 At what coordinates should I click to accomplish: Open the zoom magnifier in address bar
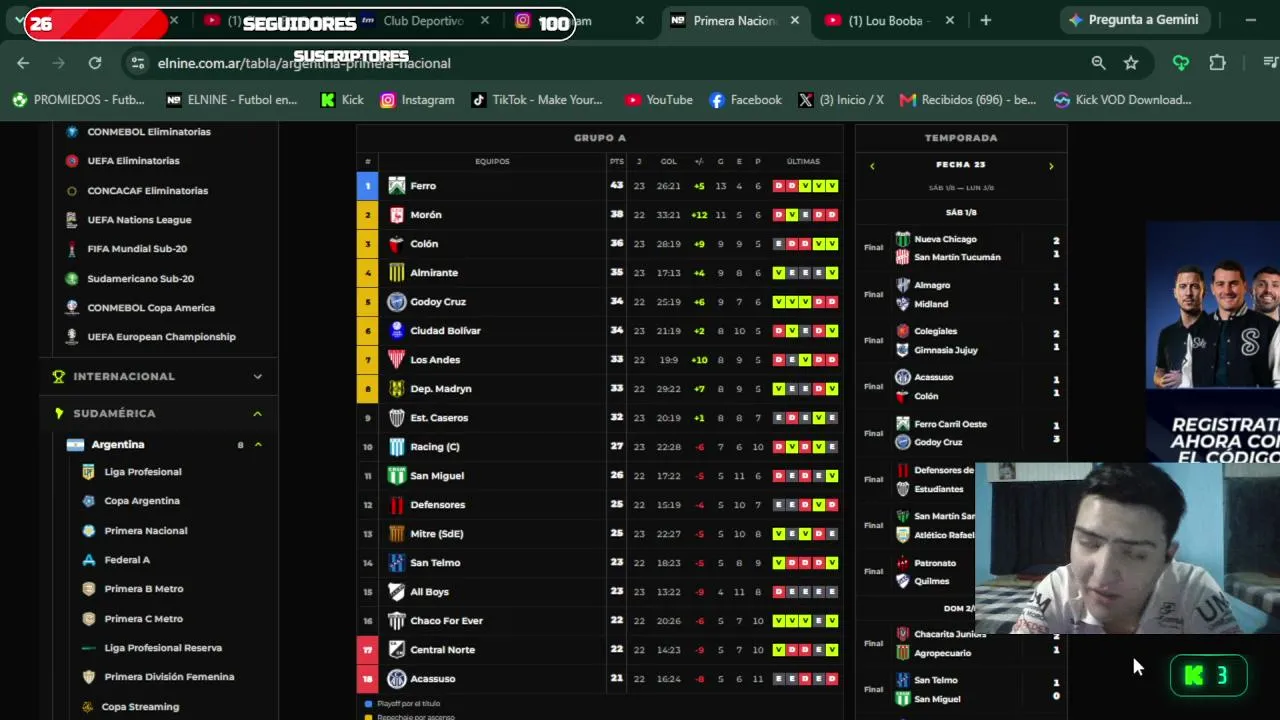1098,63
